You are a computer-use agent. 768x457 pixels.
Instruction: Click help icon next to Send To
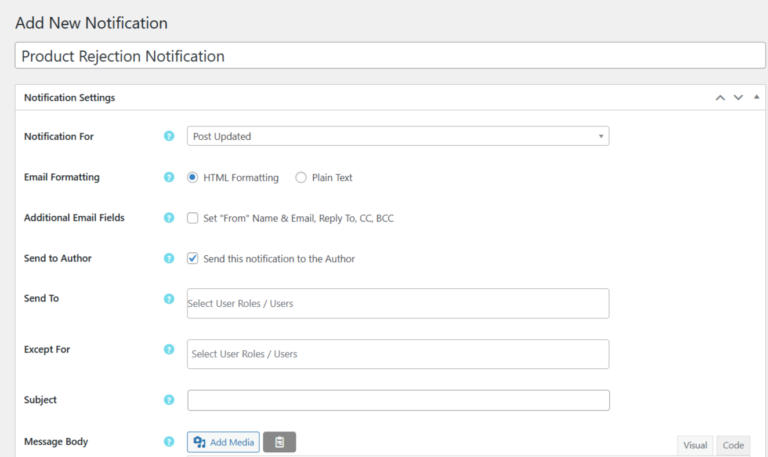(169, 298)
